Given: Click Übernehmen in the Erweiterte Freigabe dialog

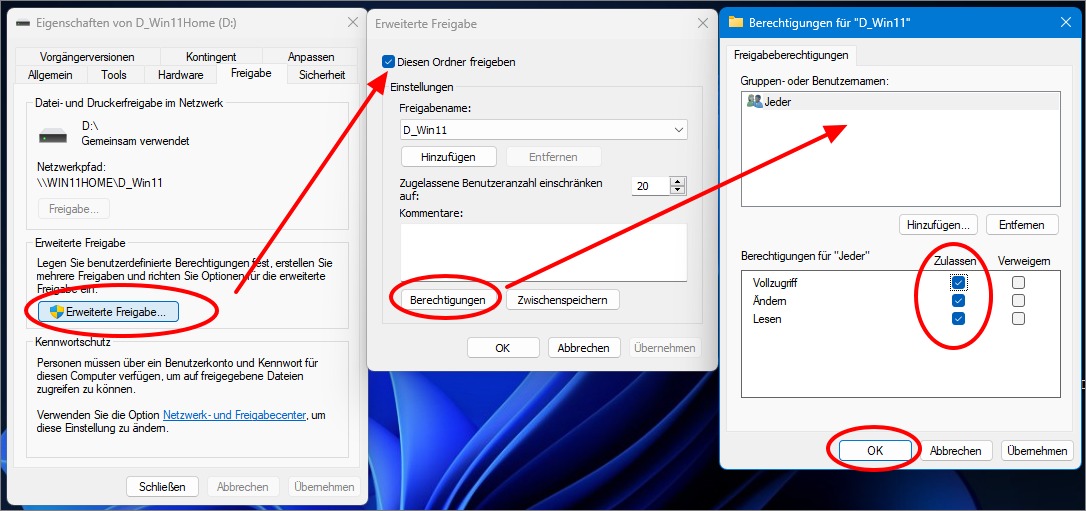Looking at the screenshot, I should tap(665, 348).
